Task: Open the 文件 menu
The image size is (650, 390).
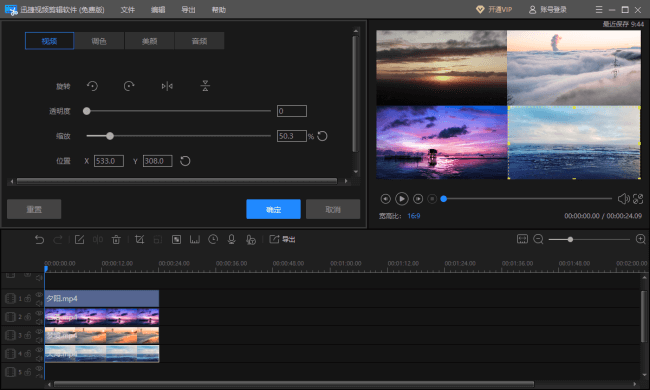Action: click(128, 10)
